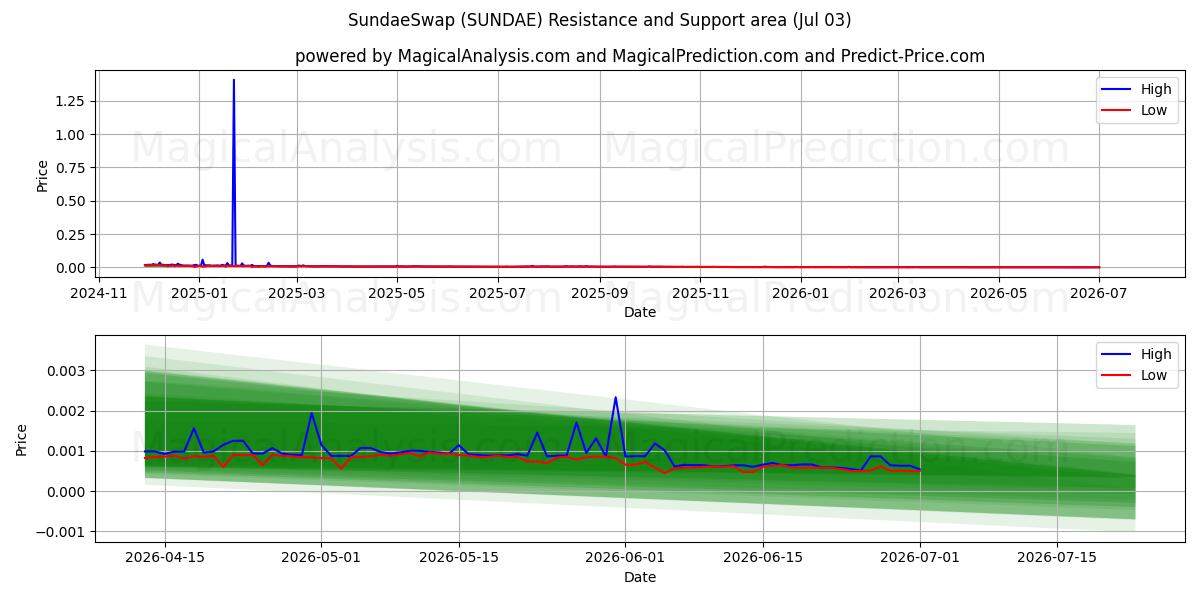Click the '2026-05-15' x-axis label
1200x600 pixels.
459,557
